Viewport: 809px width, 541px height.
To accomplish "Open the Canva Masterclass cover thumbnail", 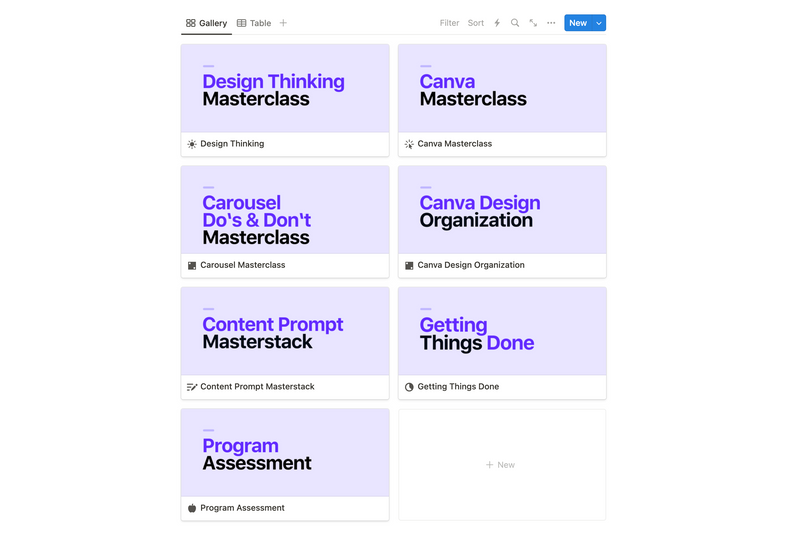I will [502, 88].
